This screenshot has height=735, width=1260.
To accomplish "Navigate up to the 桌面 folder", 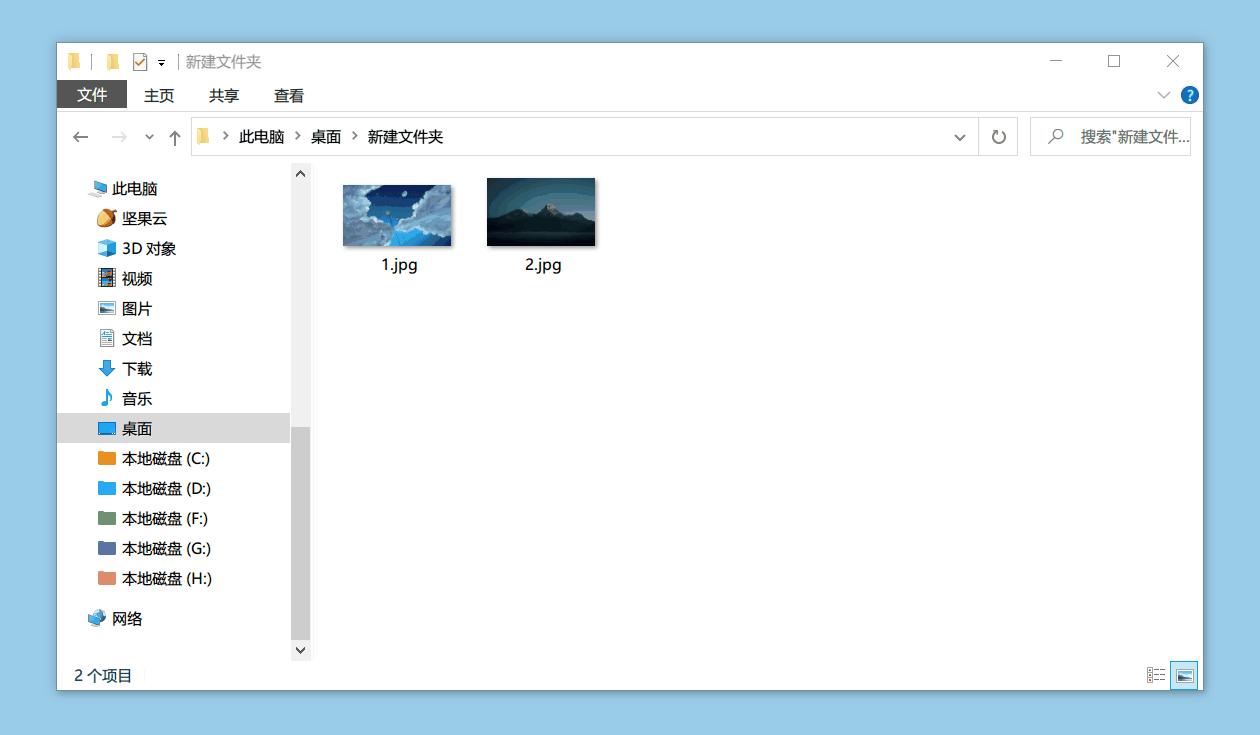I will tap(325, 136).
